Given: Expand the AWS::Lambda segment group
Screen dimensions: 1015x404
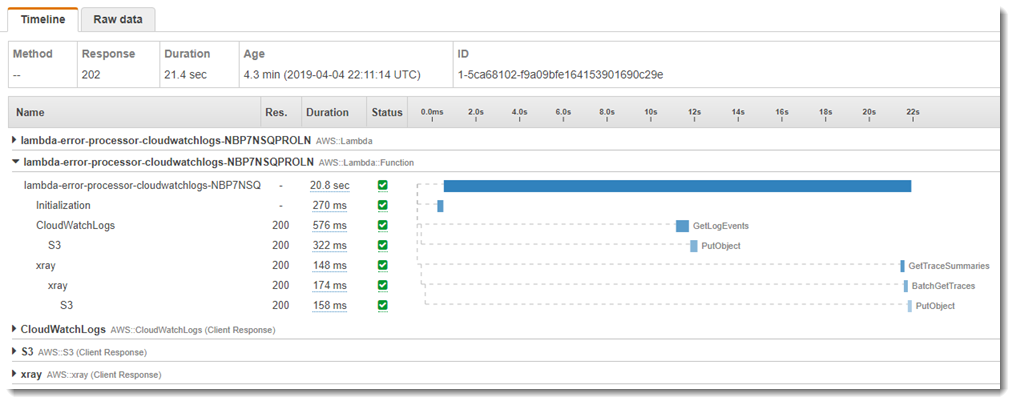Looking at the screenshot, I should [x=15, y=139].
